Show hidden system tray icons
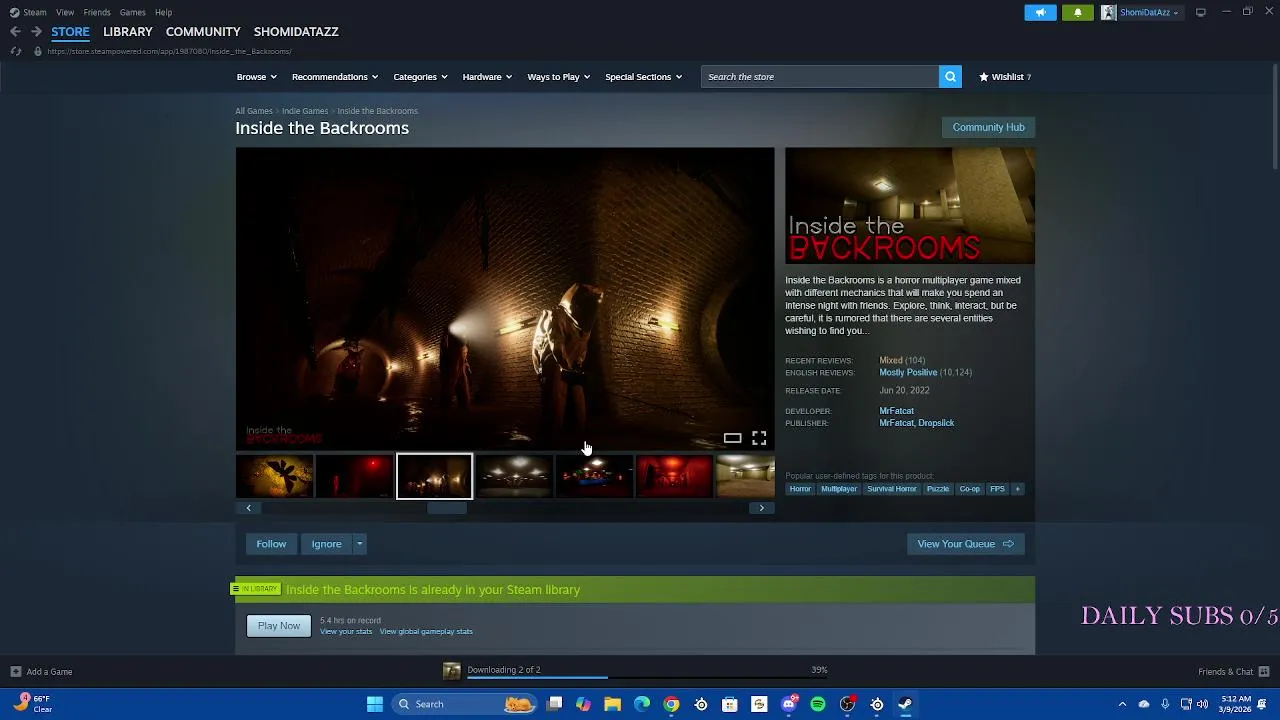The height and width of the screenshot is (720, 1280). click(x=1122, y=704)
